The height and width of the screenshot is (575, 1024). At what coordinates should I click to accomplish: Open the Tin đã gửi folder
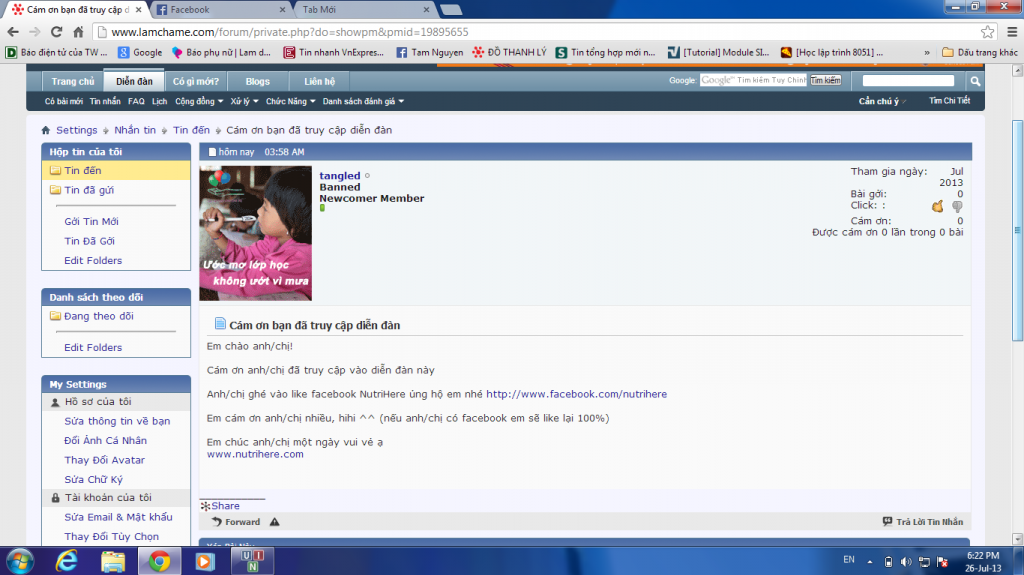pyautogui.click(x=89, y=190)
